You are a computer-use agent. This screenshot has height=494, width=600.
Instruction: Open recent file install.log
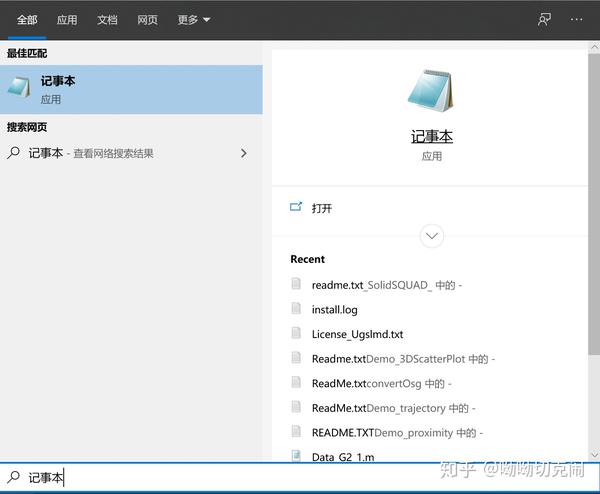point(334,310)
